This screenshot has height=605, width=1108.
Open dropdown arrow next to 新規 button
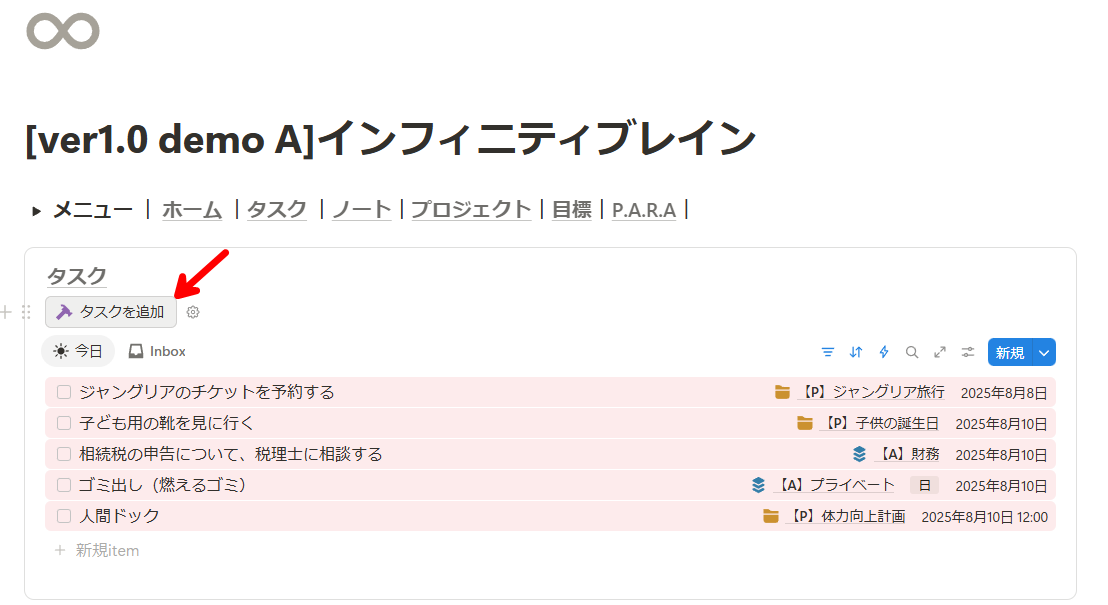pos(1044,353)
